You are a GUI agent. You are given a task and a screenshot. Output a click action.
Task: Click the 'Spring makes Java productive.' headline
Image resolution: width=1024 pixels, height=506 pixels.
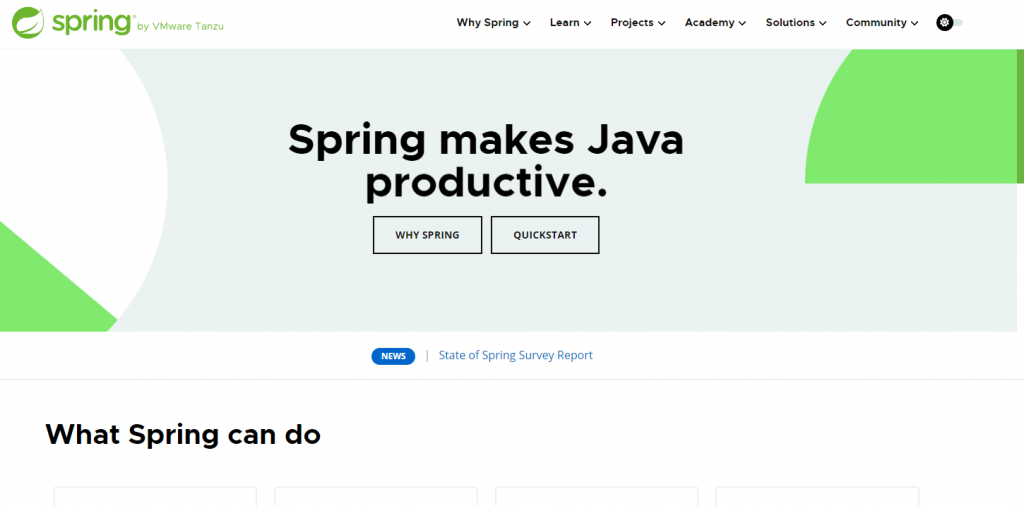pyautogui.click(x=486, y=161)
